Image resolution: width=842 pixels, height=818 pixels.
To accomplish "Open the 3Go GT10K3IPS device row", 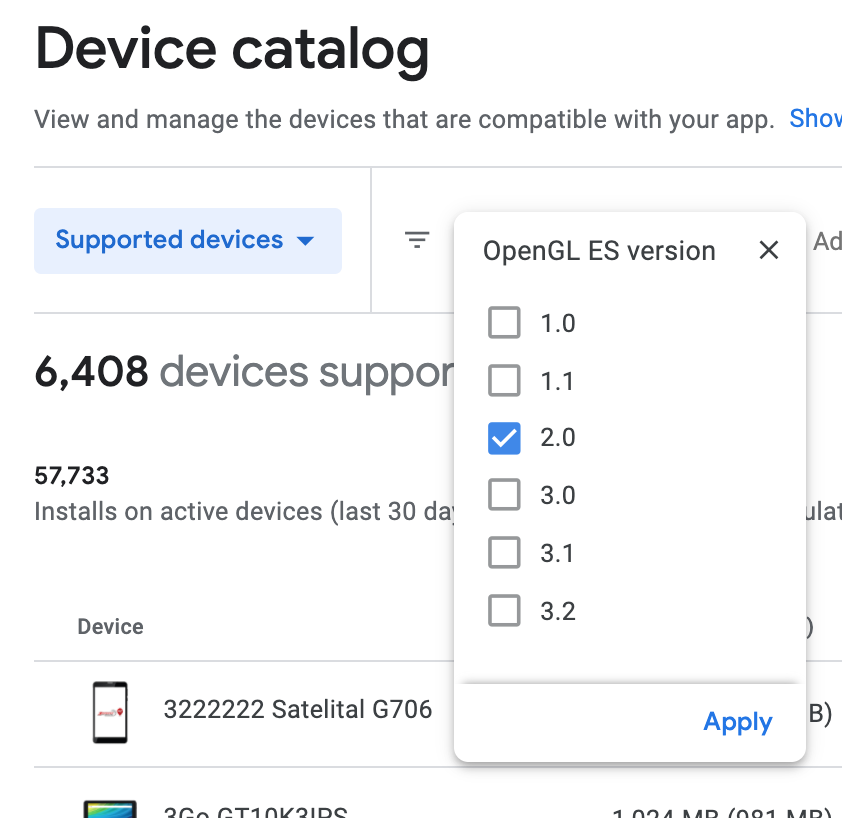I will click(x=254, y=810).
